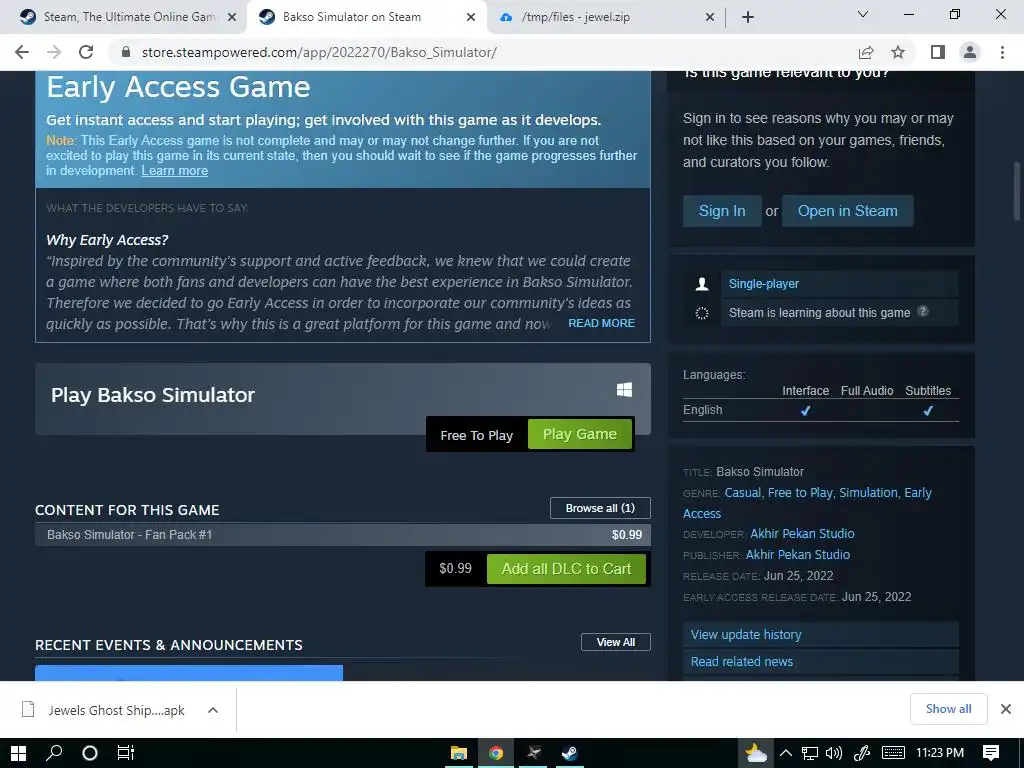This screenshot has height=768, width=1024.
Task: Click the Sign In button
Action: click(x=722, y=211)
